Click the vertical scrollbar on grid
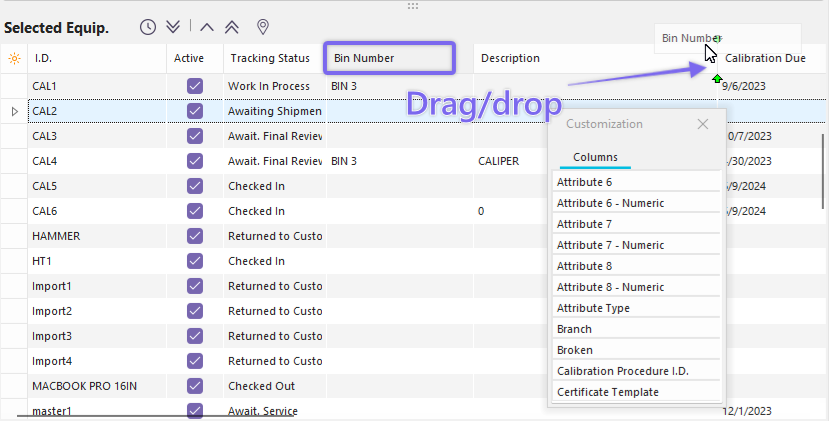Screen dimensions: 829x421 coord(823,170)
